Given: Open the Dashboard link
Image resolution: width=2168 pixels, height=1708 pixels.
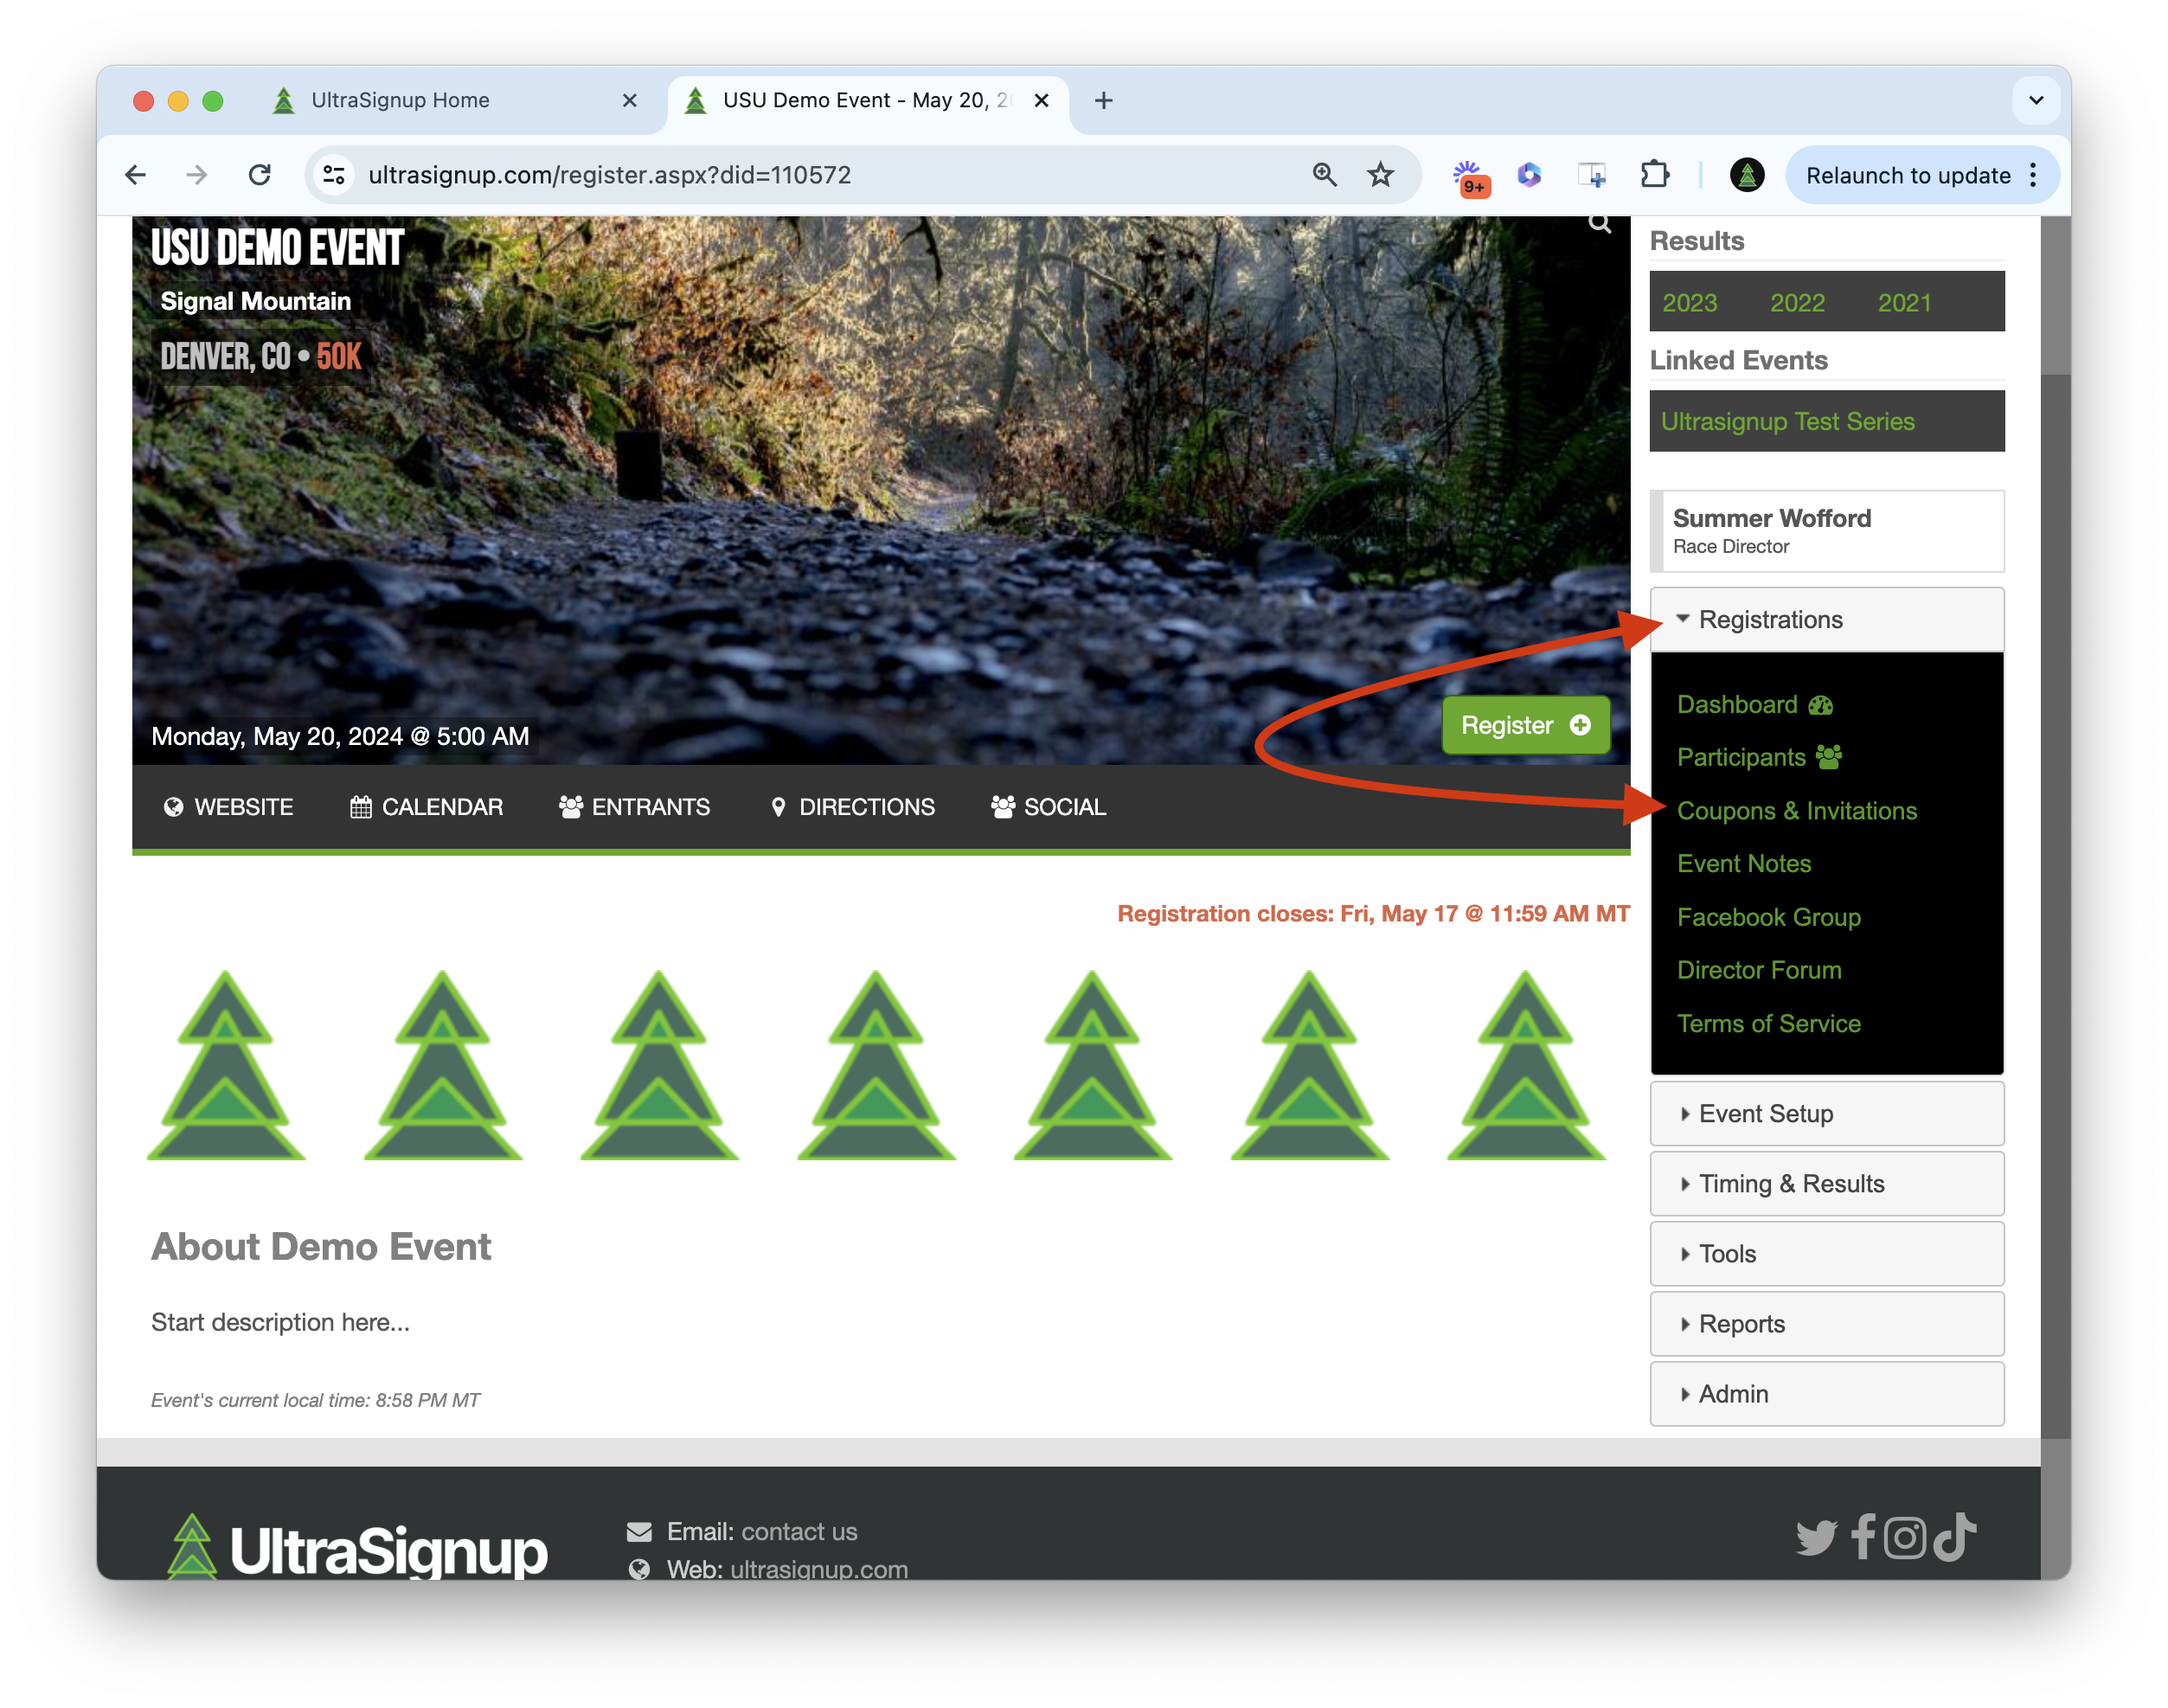Looking at the screenshot, I should (x=1754, y=705).
